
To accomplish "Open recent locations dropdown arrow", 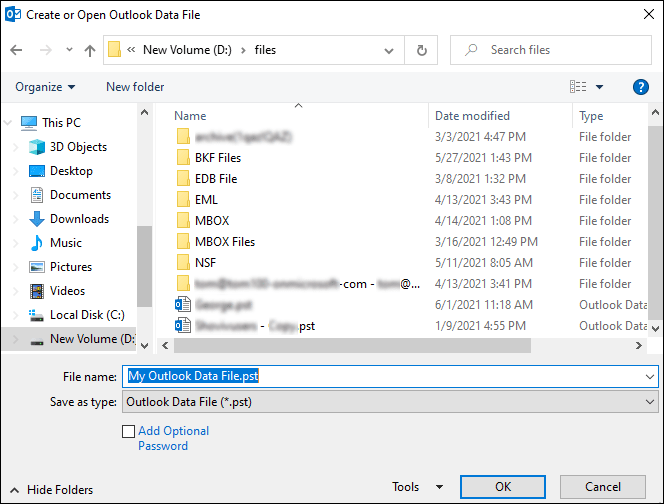I will tap(69, 50).
